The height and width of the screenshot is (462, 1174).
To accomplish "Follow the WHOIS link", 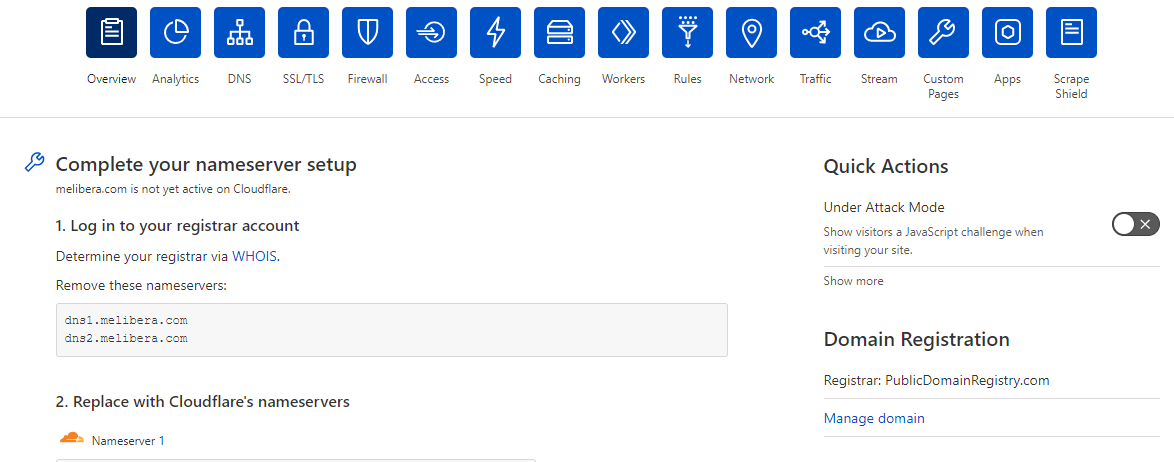I will [x=255, y=256].
